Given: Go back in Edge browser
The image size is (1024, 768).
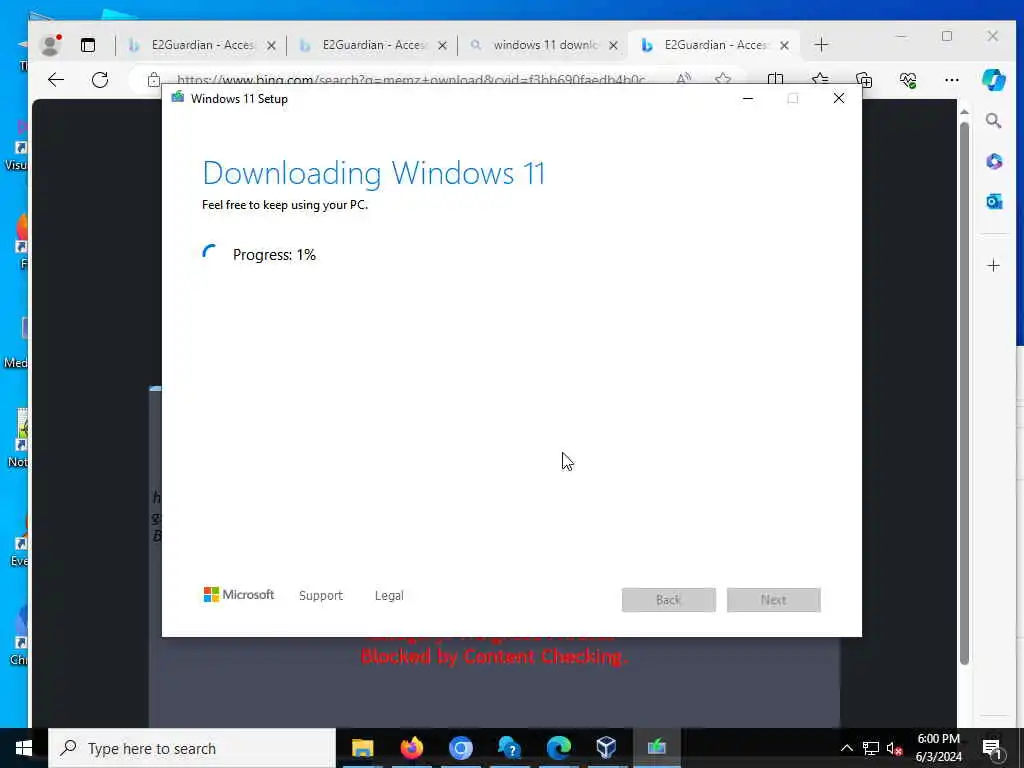Looking at the screenshot, I should point(56,80).
